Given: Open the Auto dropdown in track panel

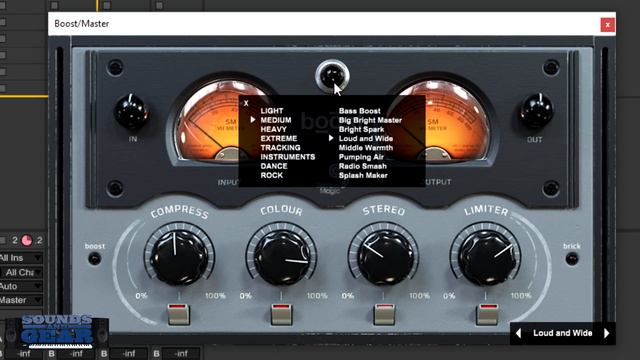Looking at the screenshot, I should click(20, 286).
